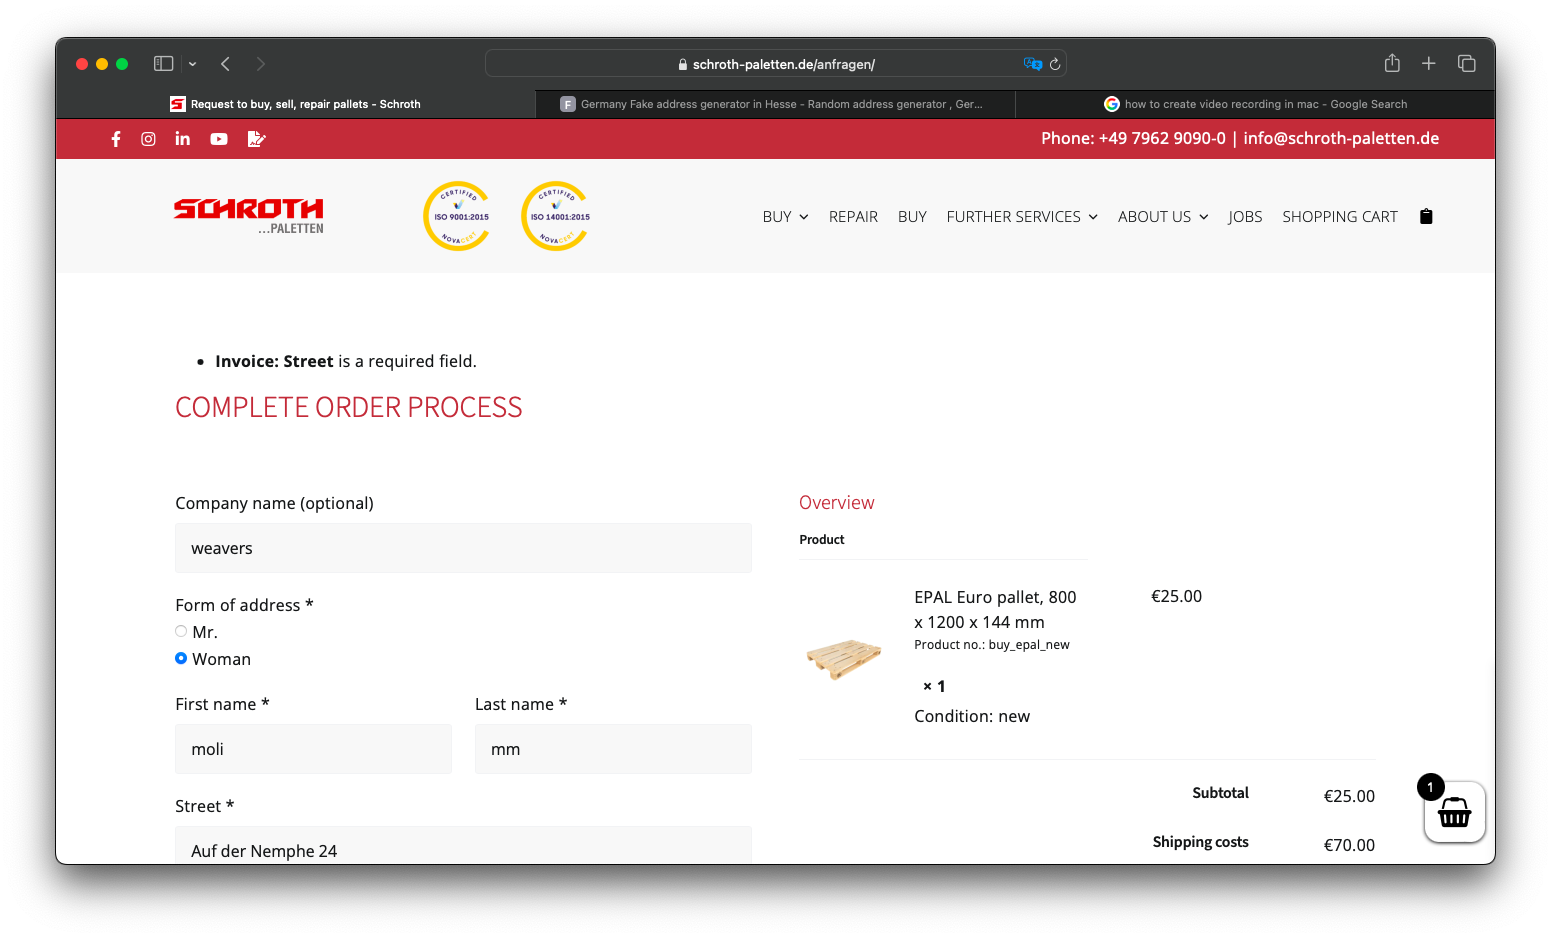The image size is (1551, 938).
Task: View the ISO 9001:2015 certificate badge
Action: (459, 216)
